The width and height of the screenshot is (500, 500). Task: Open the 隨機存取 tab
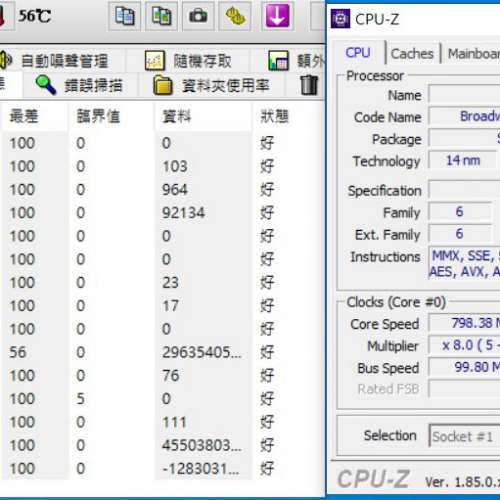click(x=202, y=61)
